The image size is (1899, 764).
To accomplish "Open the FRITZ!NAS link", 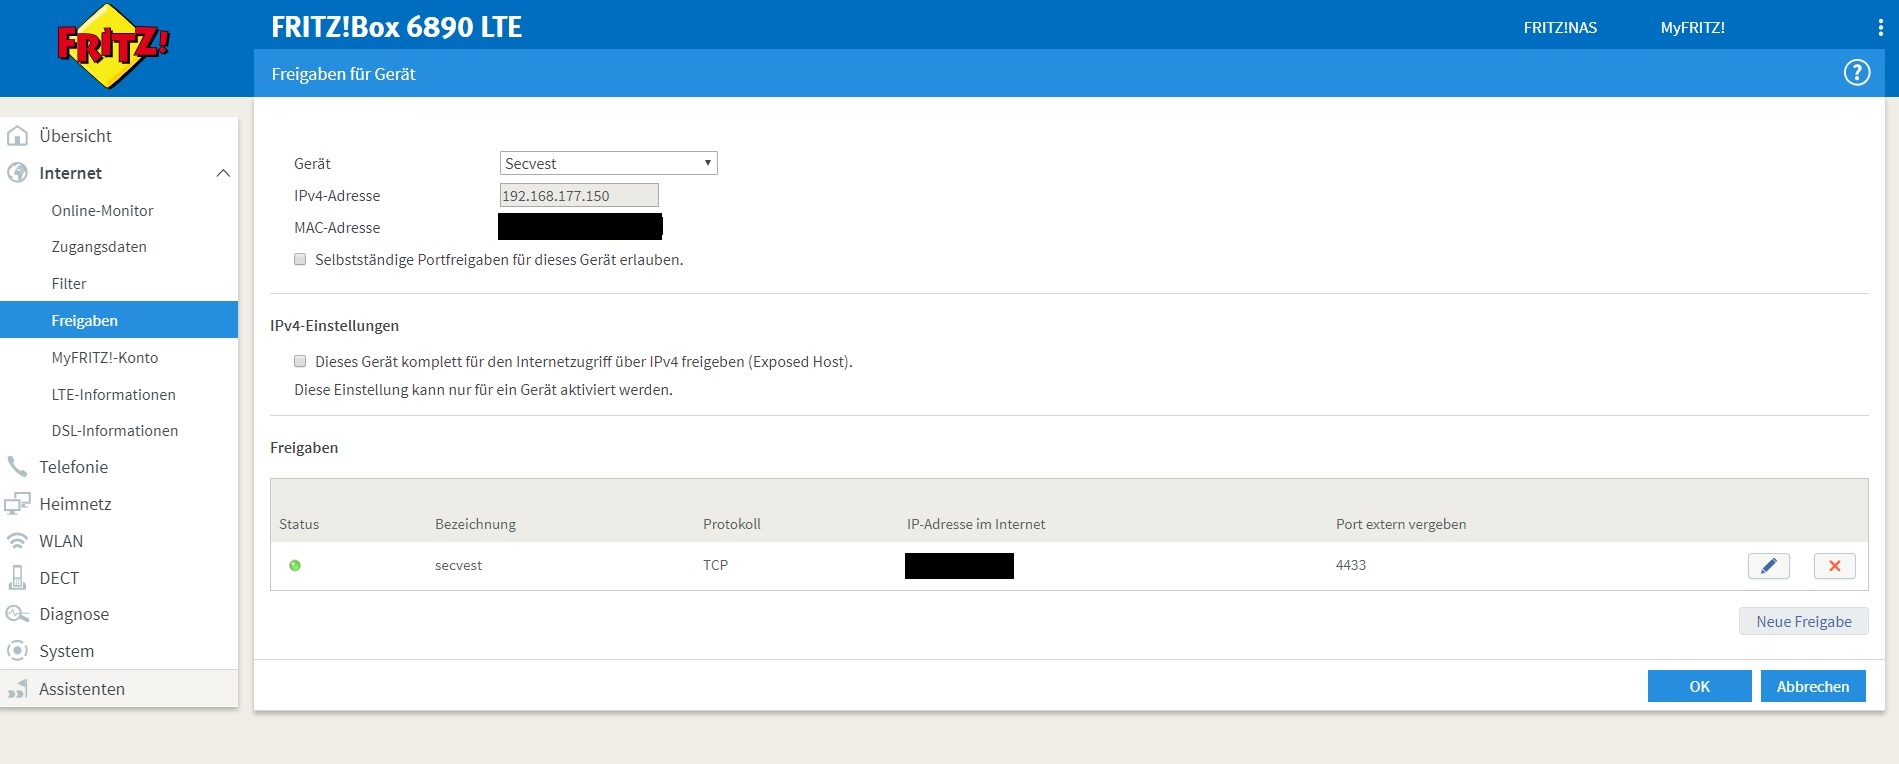I will 1559,28.
